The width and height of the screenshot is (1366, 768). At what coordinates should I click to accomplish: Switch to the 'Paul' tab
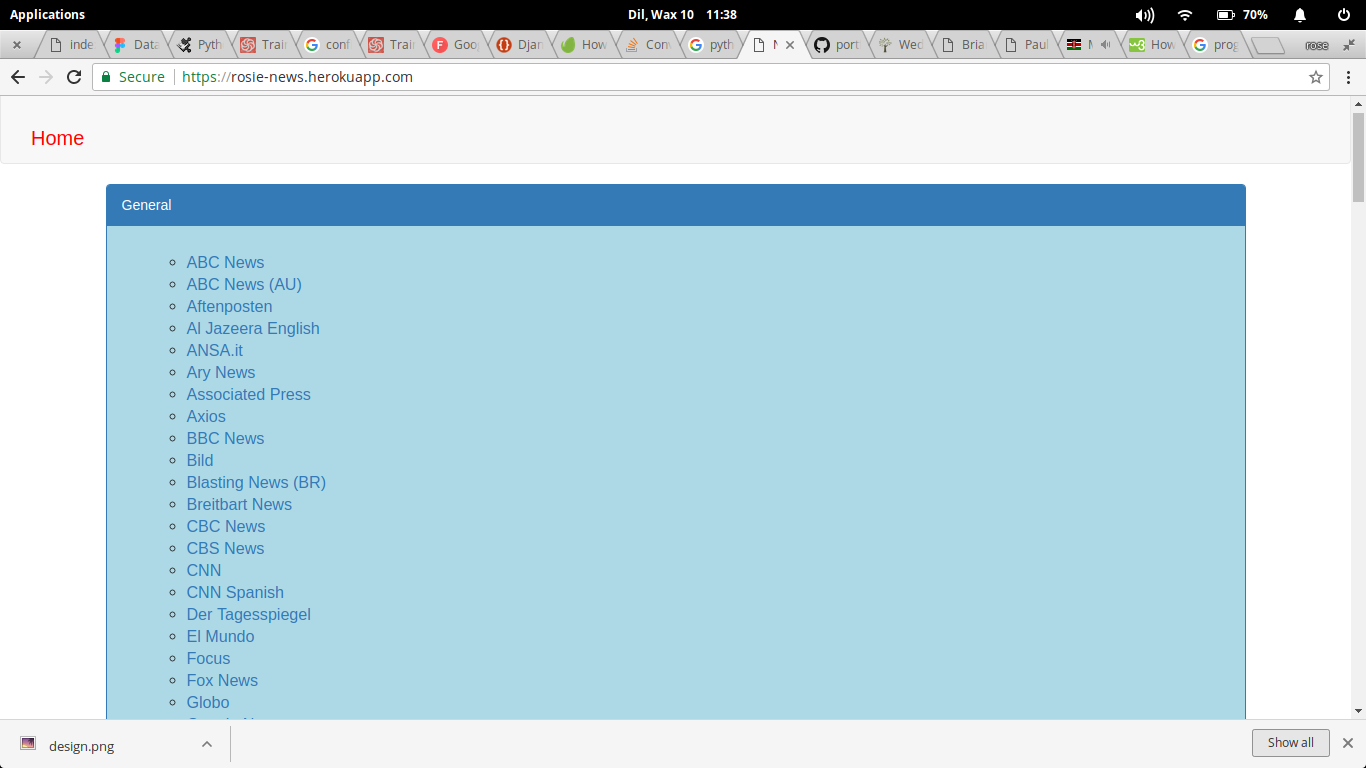[1030, 45]
